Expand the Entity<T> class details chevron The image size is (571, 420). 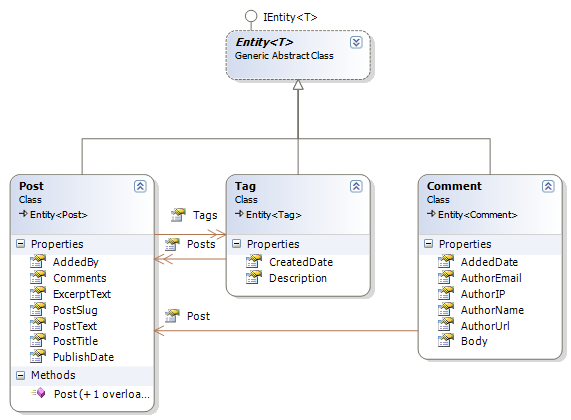pyautogui.click(x=356, y=43)
